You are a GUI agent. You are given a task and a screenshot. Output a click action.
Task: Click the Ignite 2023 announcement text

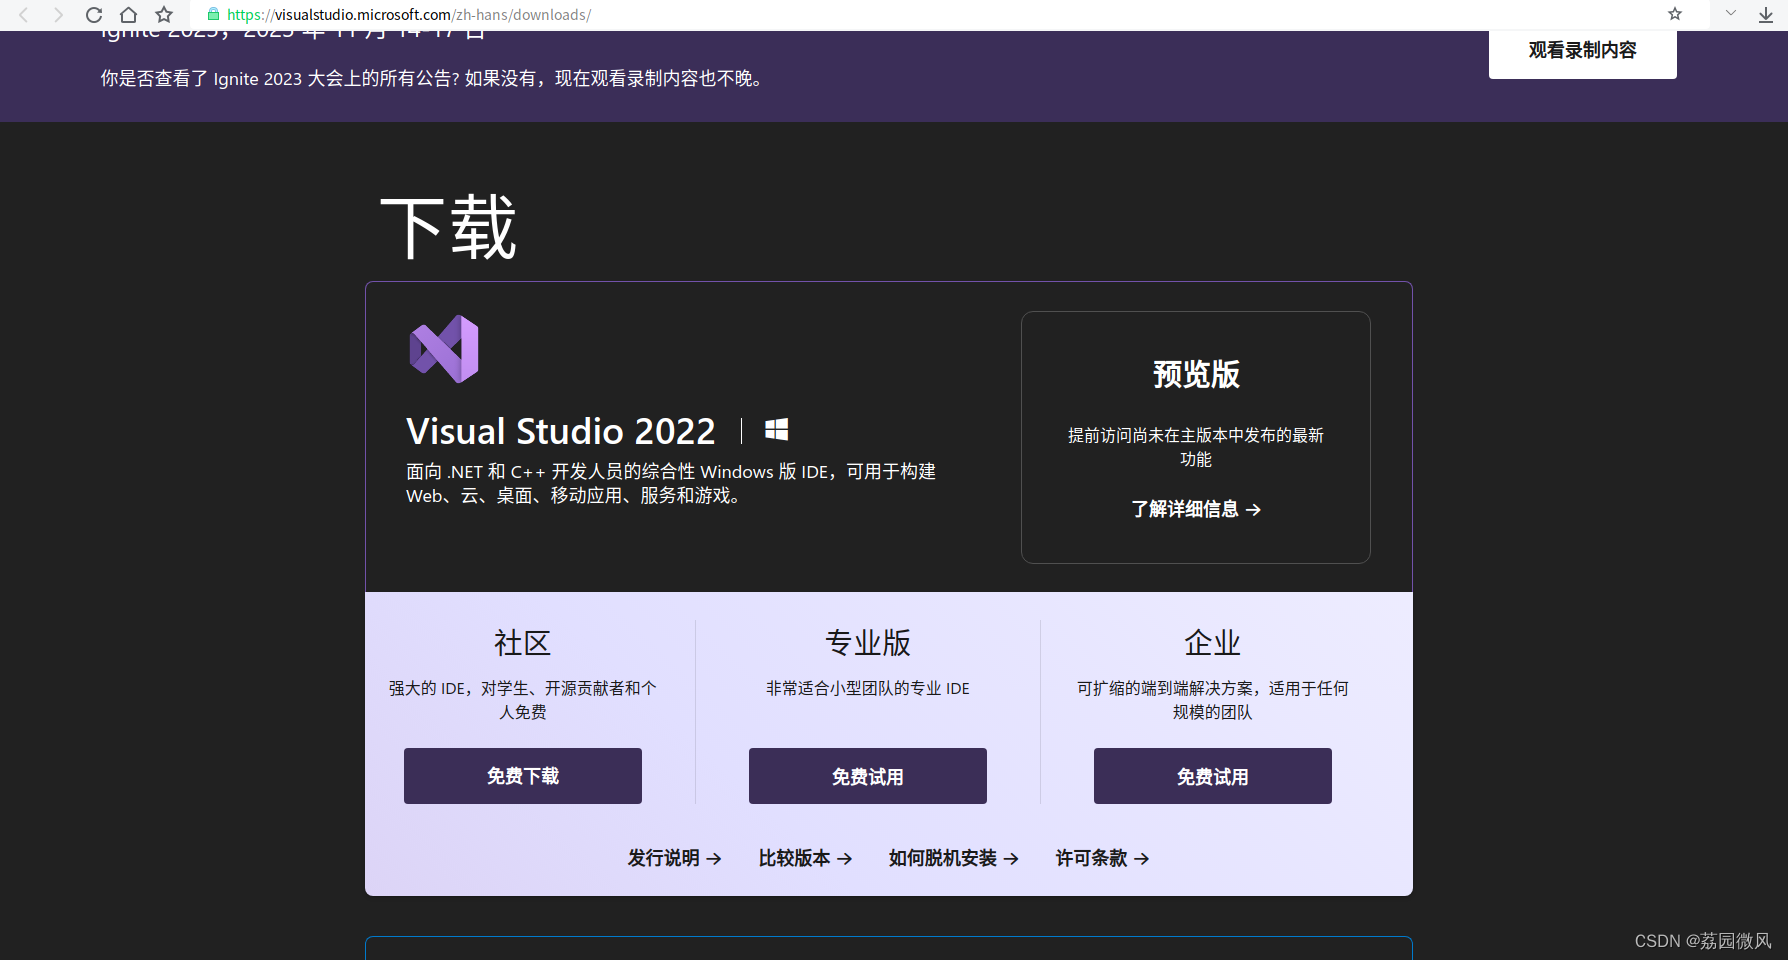coord(434,79)
